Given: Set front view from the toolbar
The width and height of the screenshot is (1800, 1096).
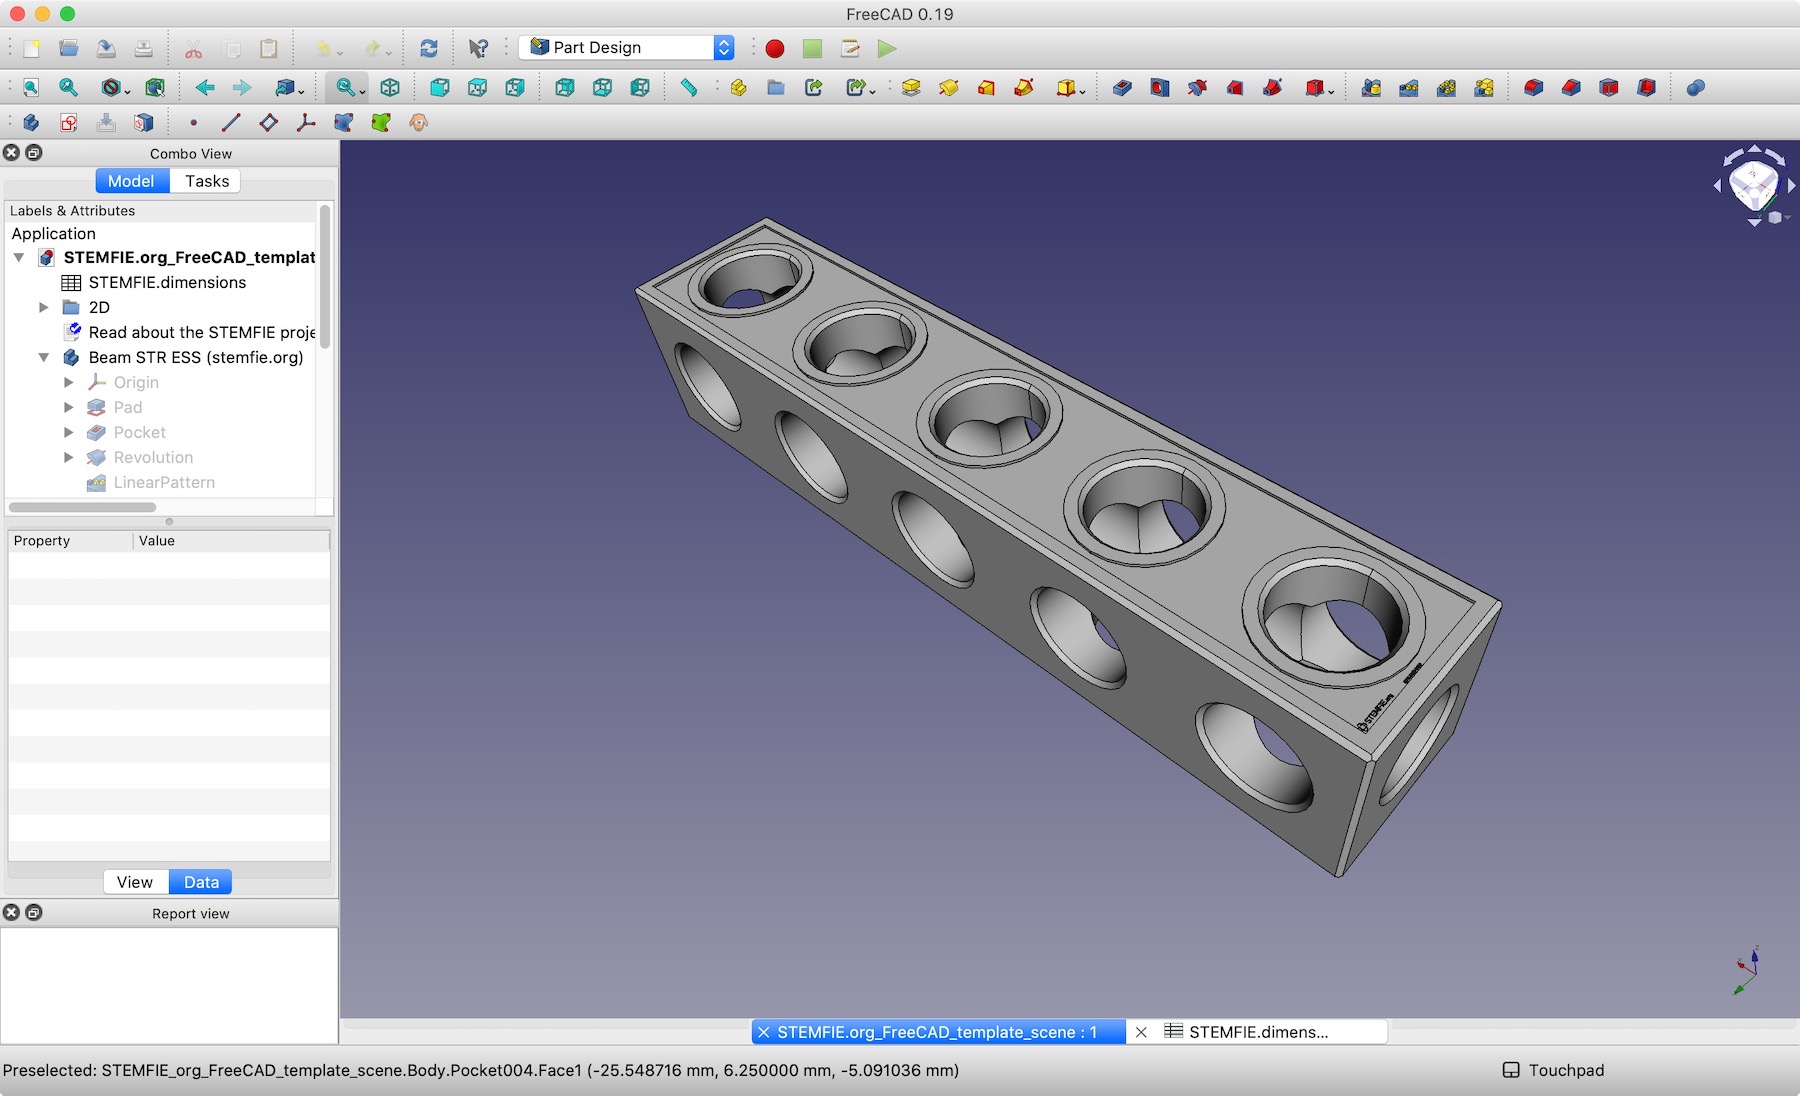Looking at the screenshot, I should point(439,88).
